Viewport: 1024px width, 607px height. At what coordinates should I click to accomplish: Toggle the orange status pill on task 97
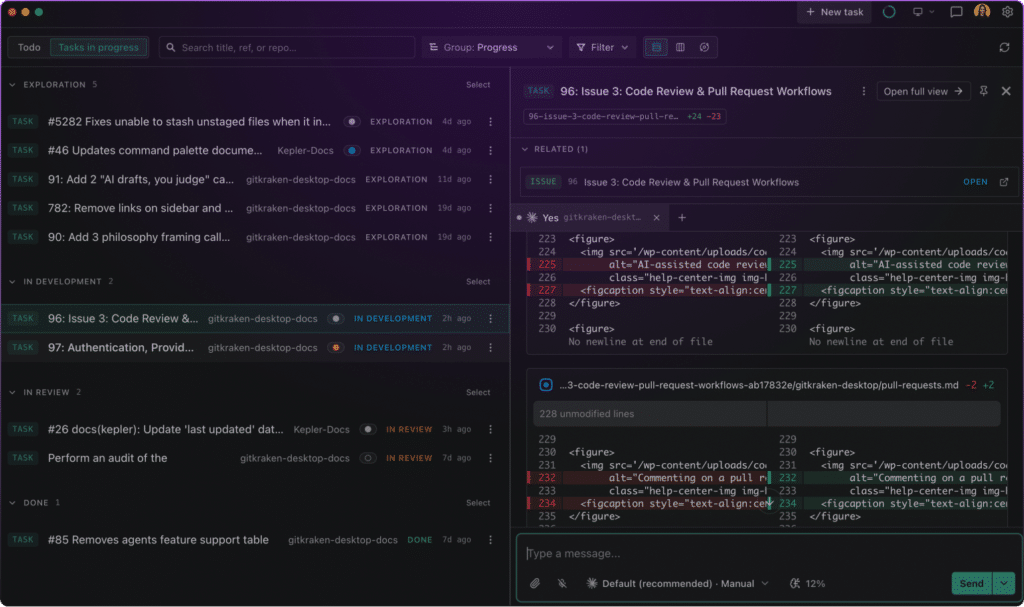(336, 348)
